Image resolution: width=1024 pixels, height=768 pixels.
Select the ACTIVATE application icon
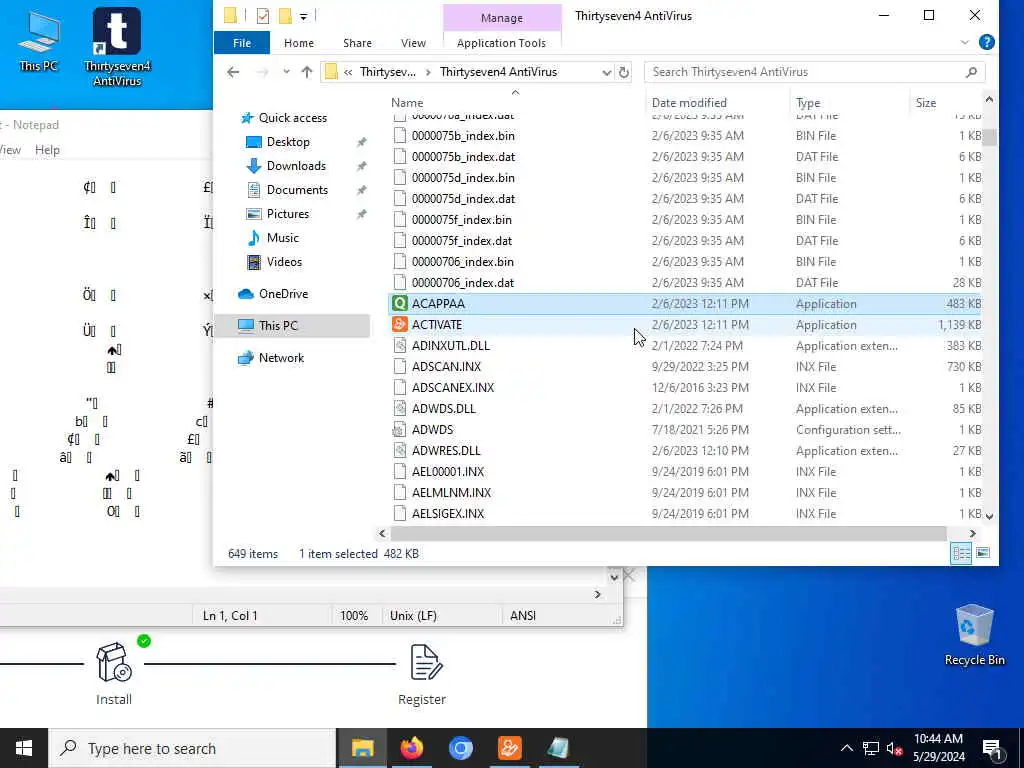pyautogui.click(x=399, y=325)
